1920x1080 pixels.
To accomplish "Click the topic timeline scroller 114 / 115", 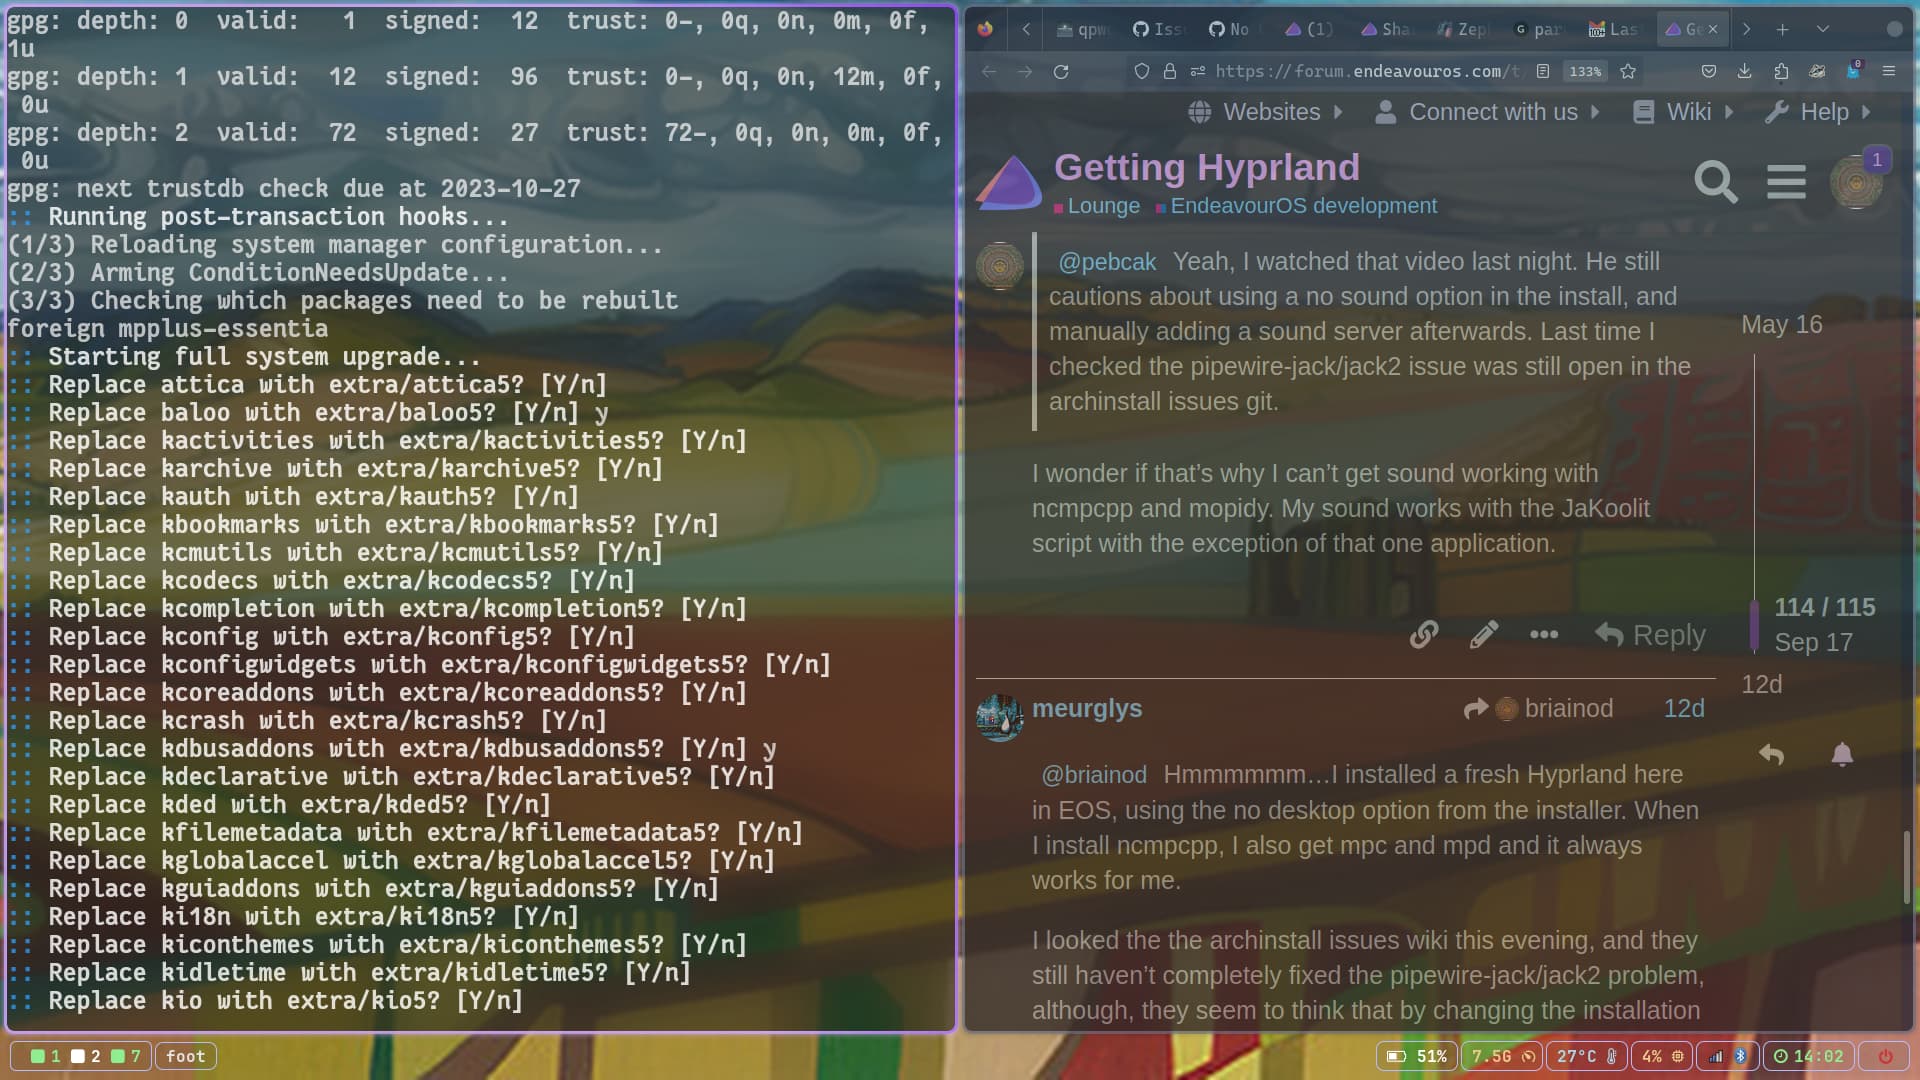I will (x=1824, y=607).
